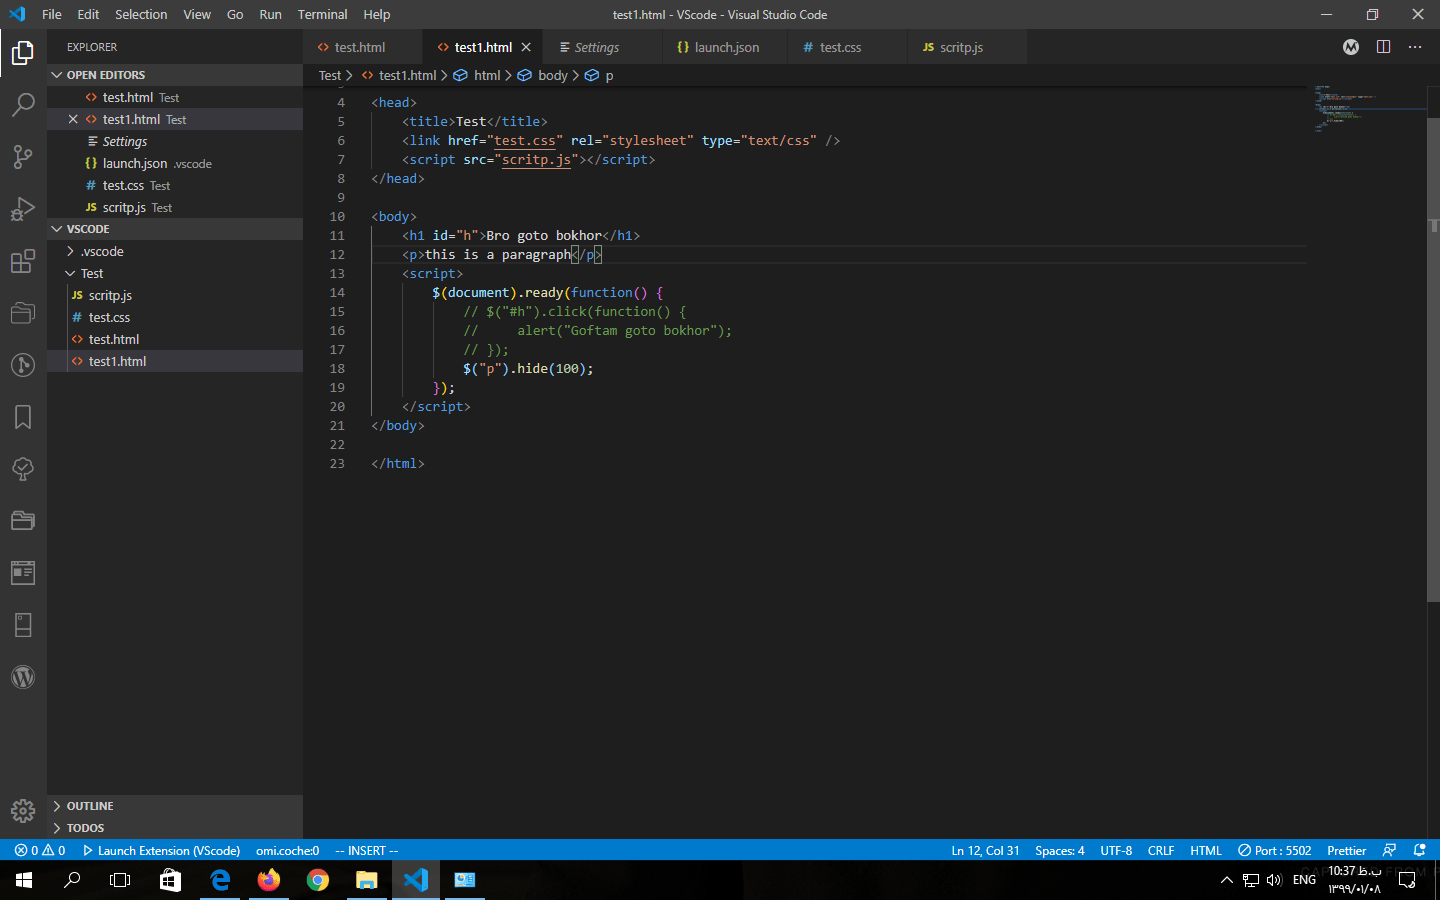This screenshot has width=1440, height=900.
Task: Open the Run and Debug panel
Action: click(23, 209)
